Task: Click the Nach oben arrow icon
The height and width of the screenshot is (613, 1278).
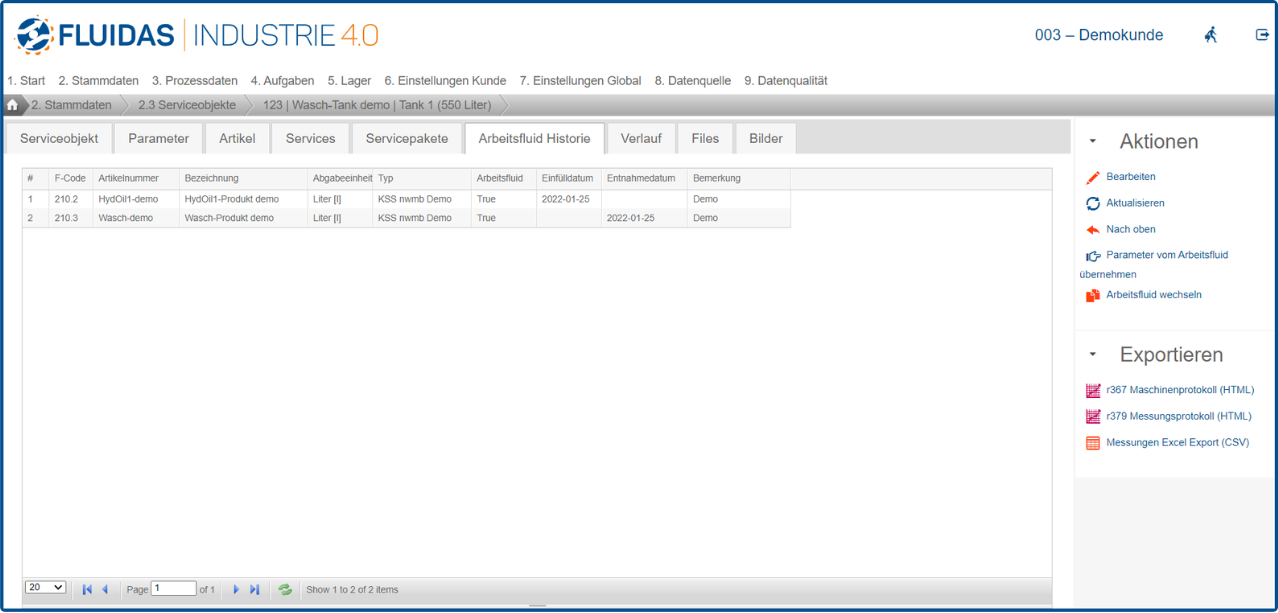Action: coord(1093,230)
